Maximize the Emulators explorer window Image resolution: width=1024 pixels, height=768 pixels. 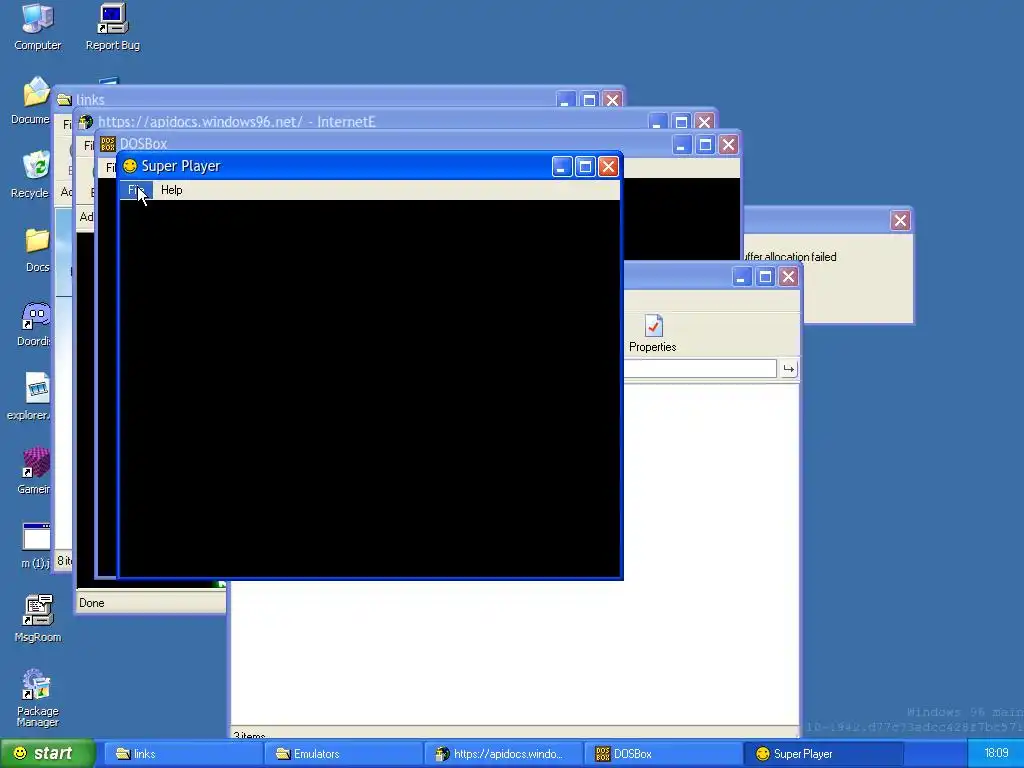click(x=765, y=277)
